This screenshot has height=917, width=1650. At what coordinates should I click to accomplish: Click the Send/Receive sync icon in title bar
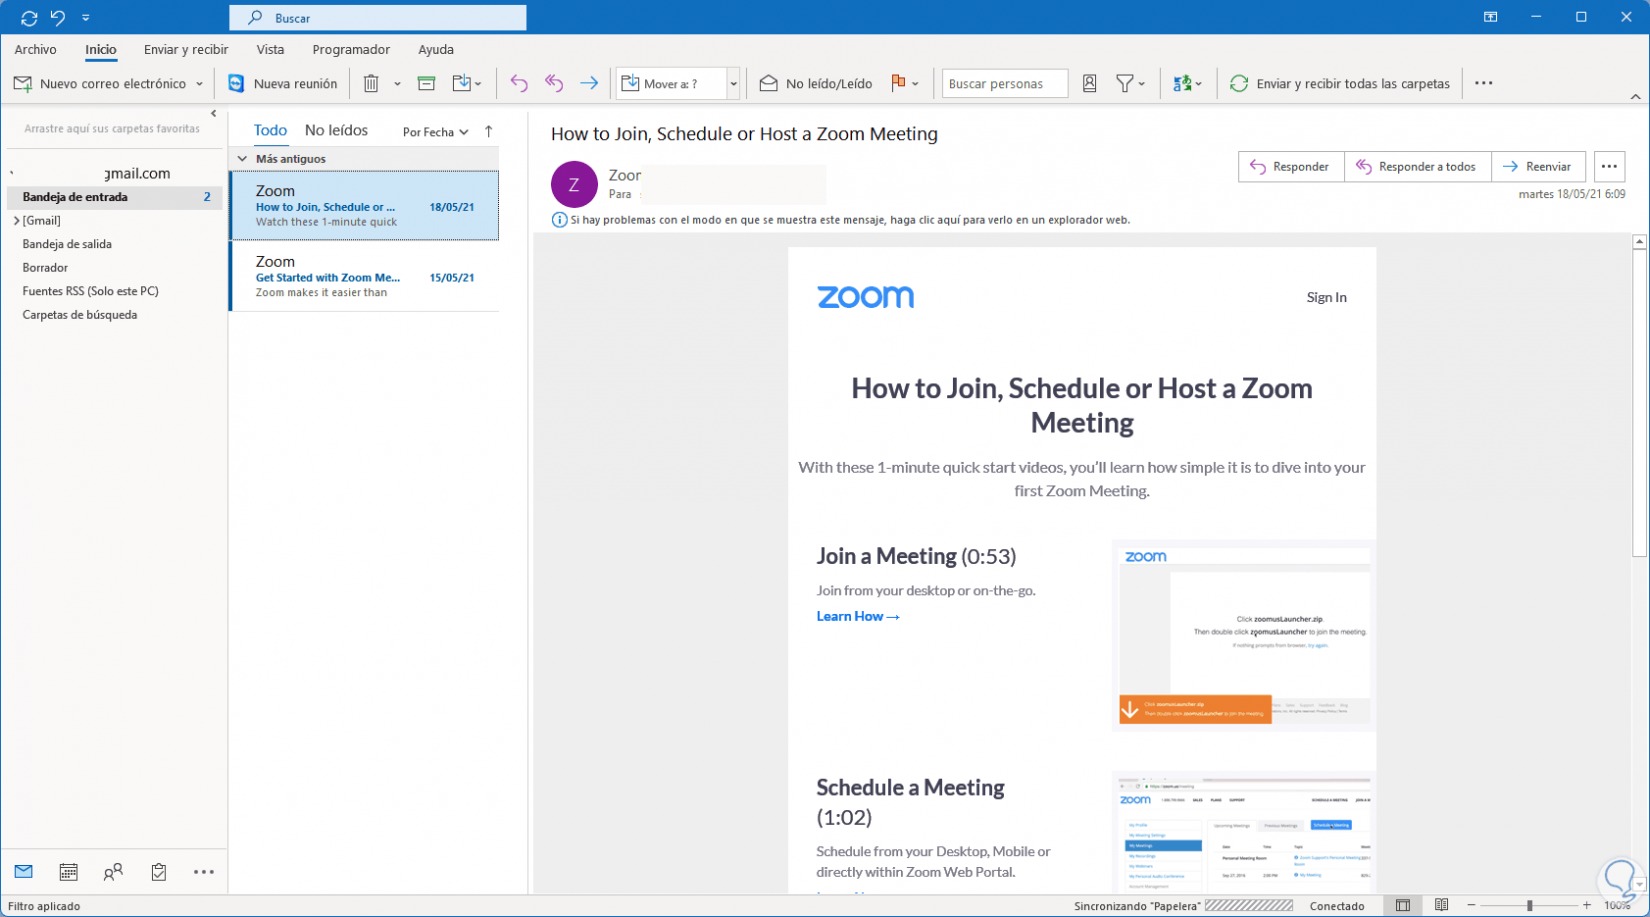29,18
